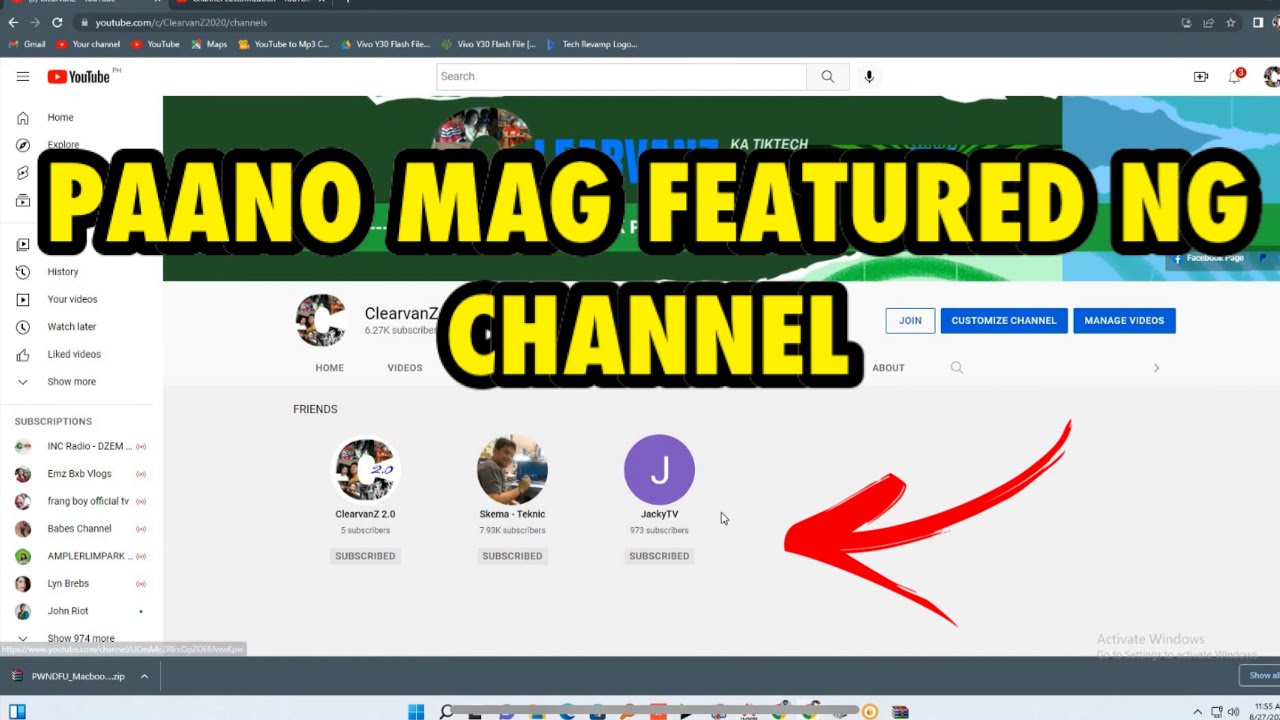Open the ClearvanZ 2.0 channel thumbnail

coord(365,470)
